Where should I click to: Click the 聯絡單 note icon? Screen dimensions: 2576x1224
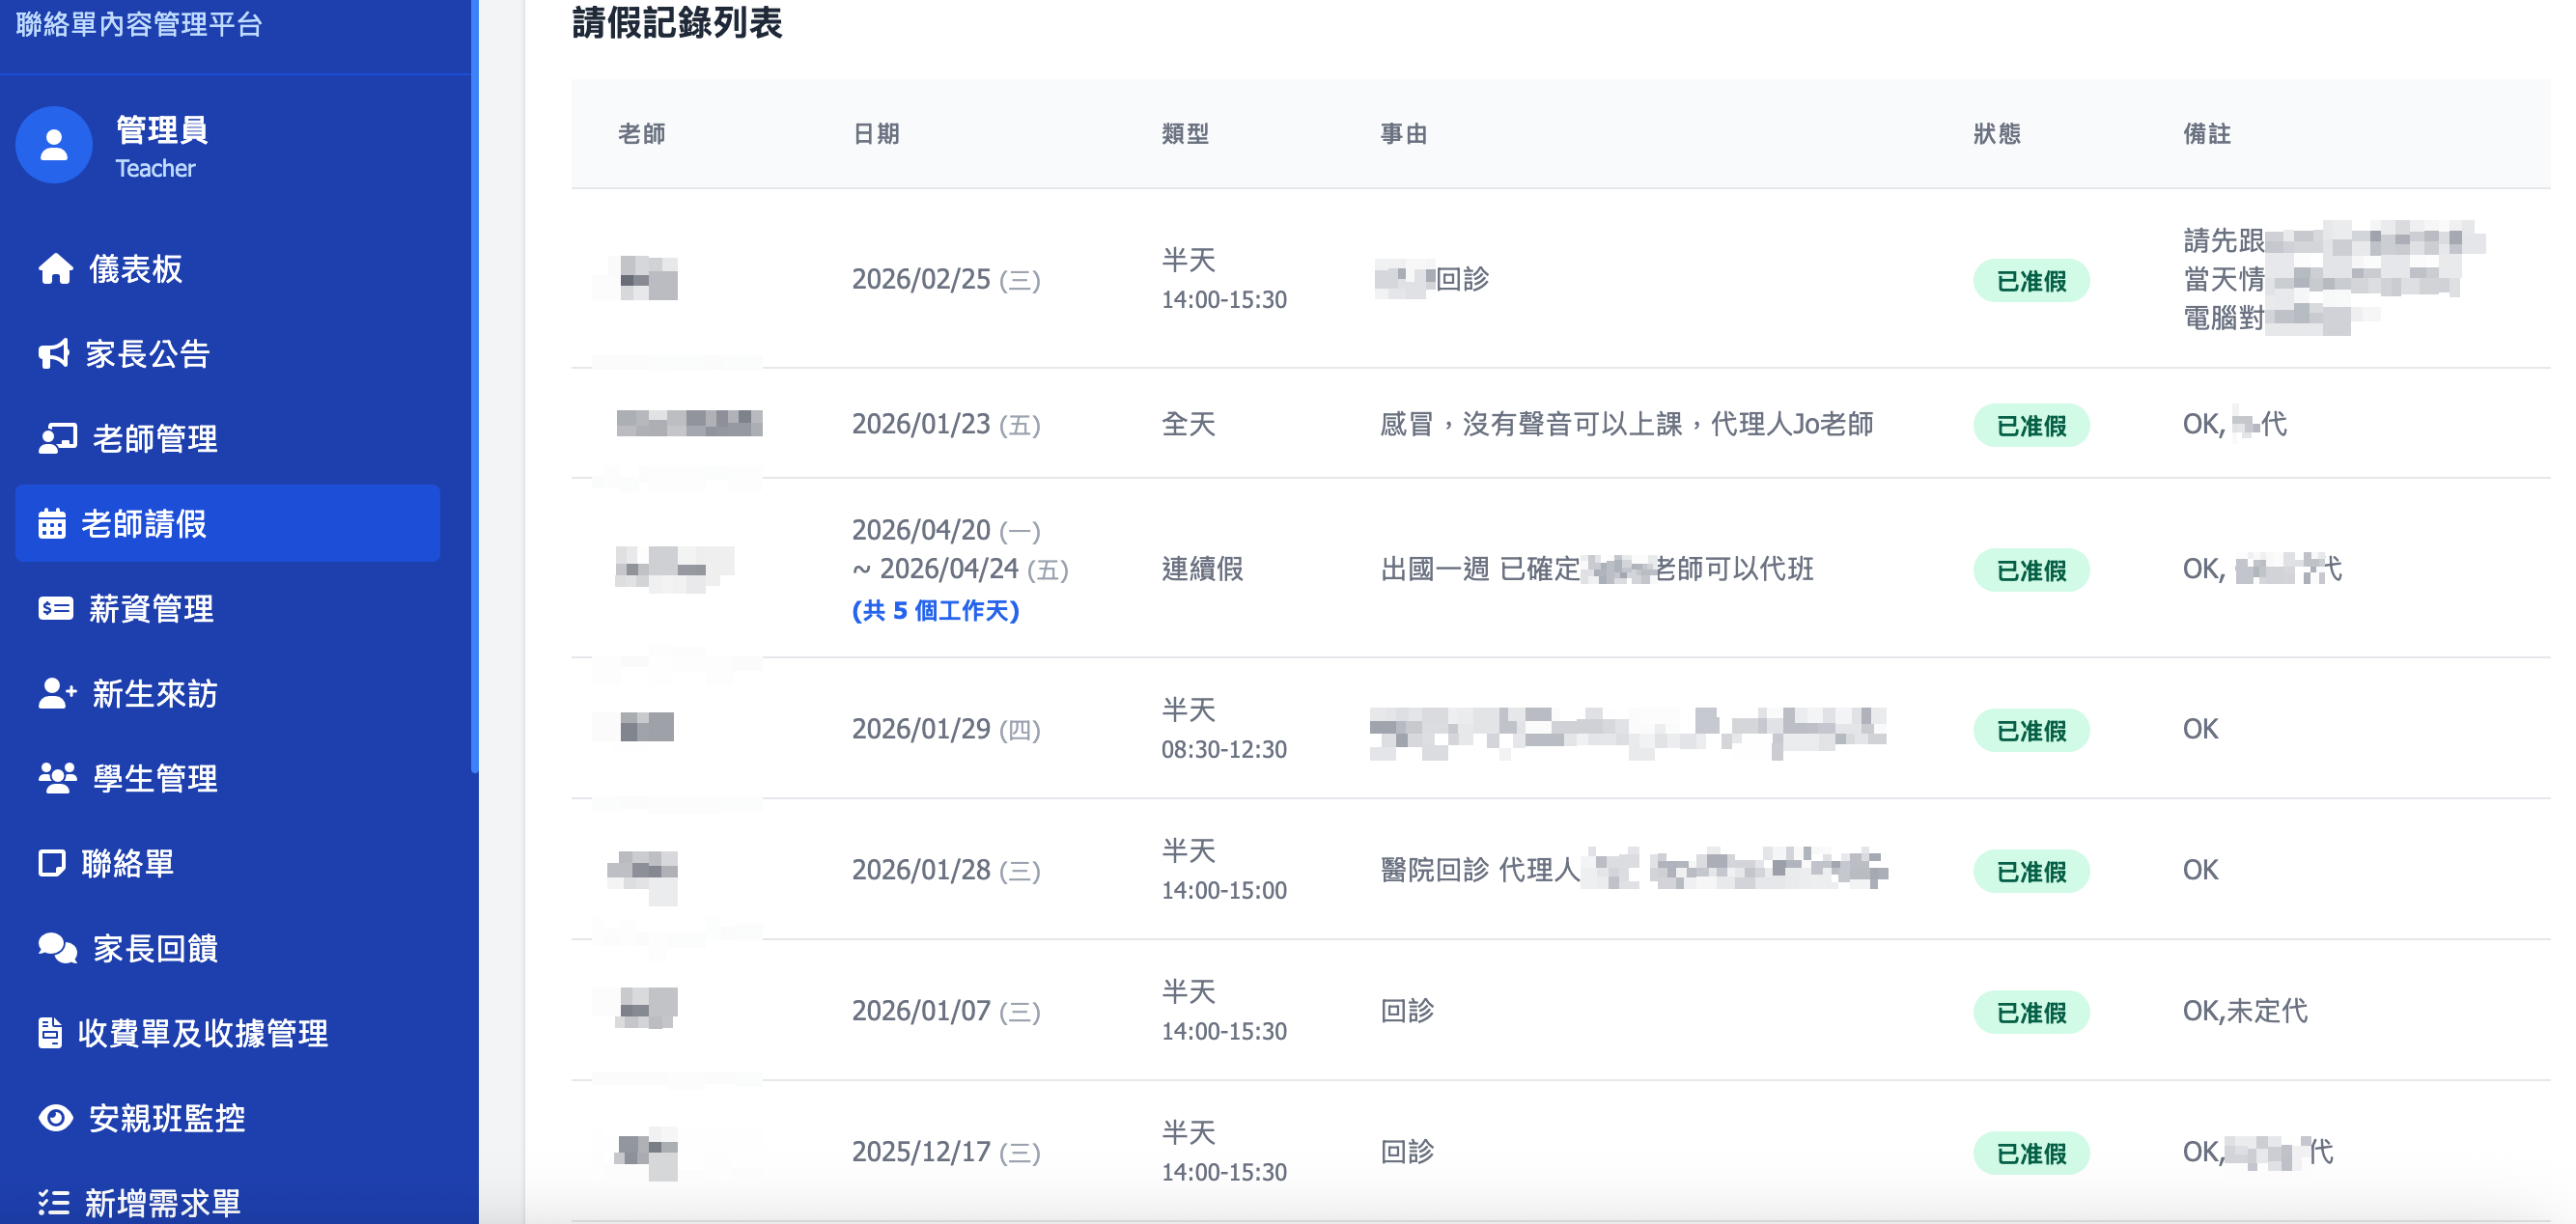click(x=51, y=863)
